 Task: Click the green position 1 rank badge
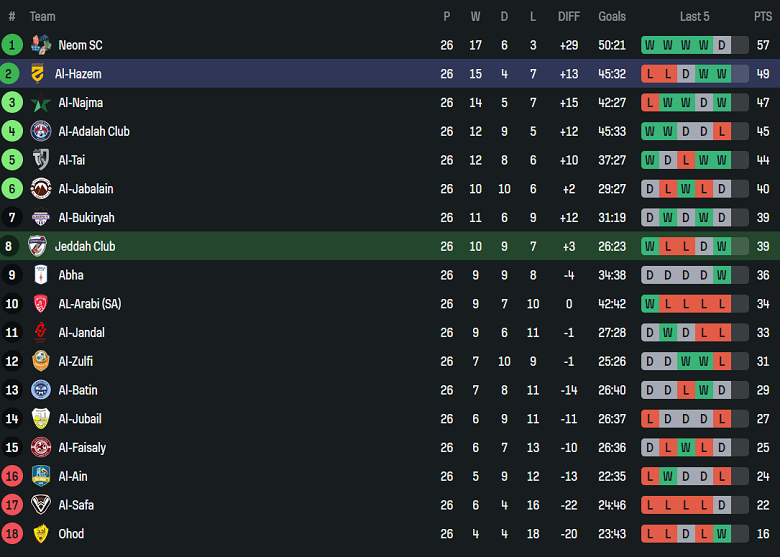(12, 45)
